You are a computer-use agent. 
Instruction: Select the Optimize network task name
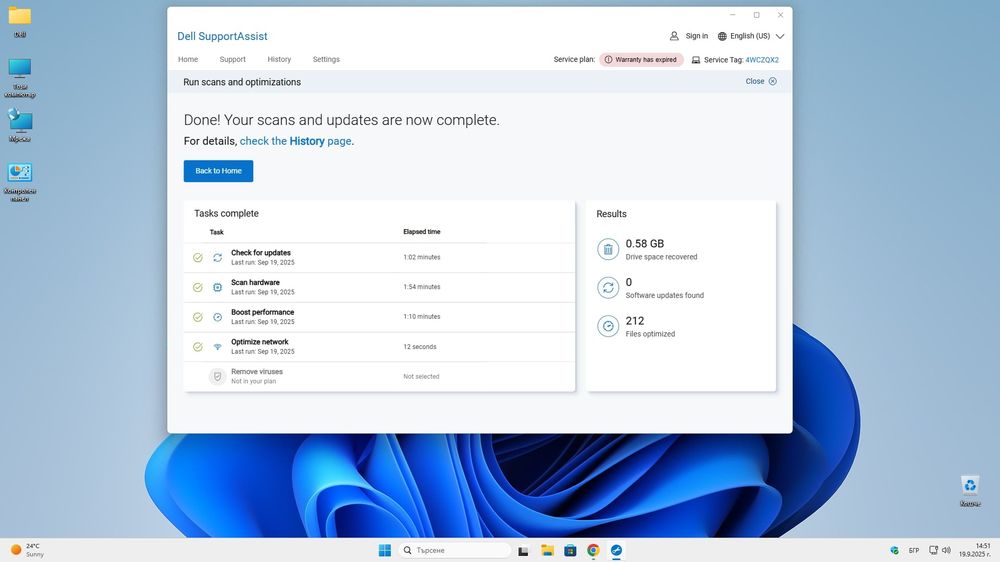tap(260, 342)
